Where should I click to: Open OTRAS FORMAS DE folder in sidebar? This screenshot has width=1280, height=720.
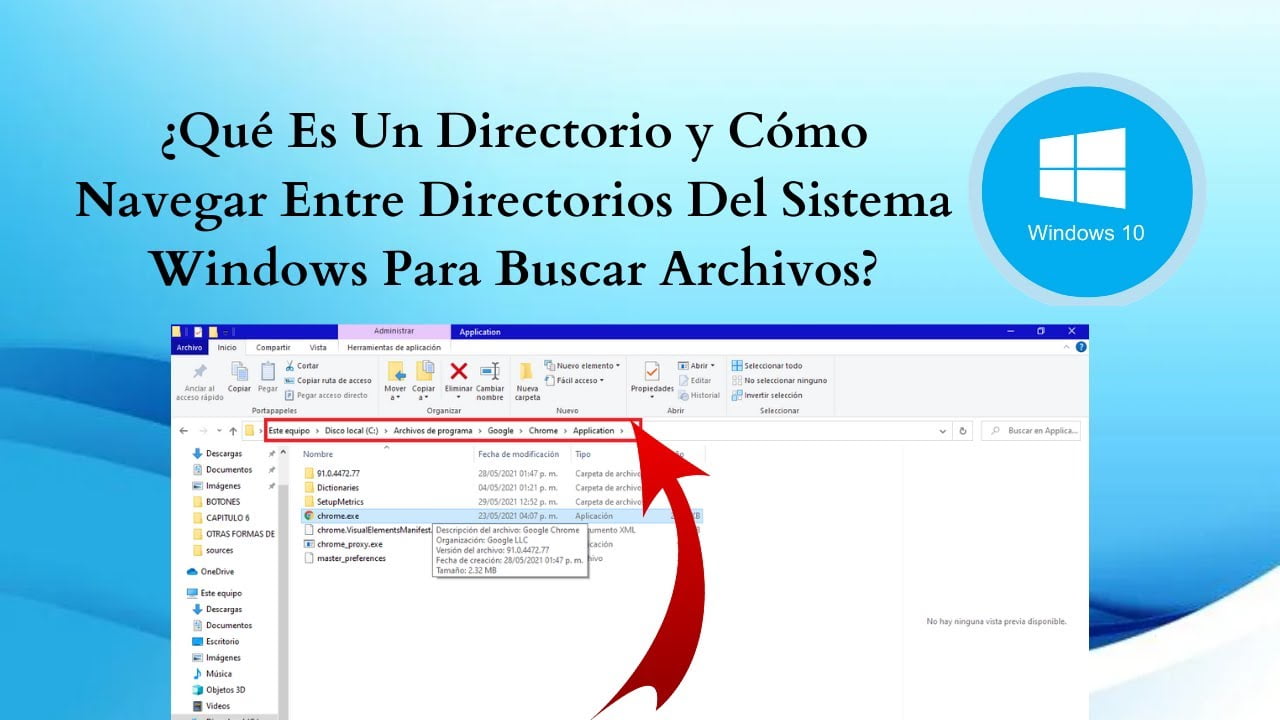(x=233, y=534)
